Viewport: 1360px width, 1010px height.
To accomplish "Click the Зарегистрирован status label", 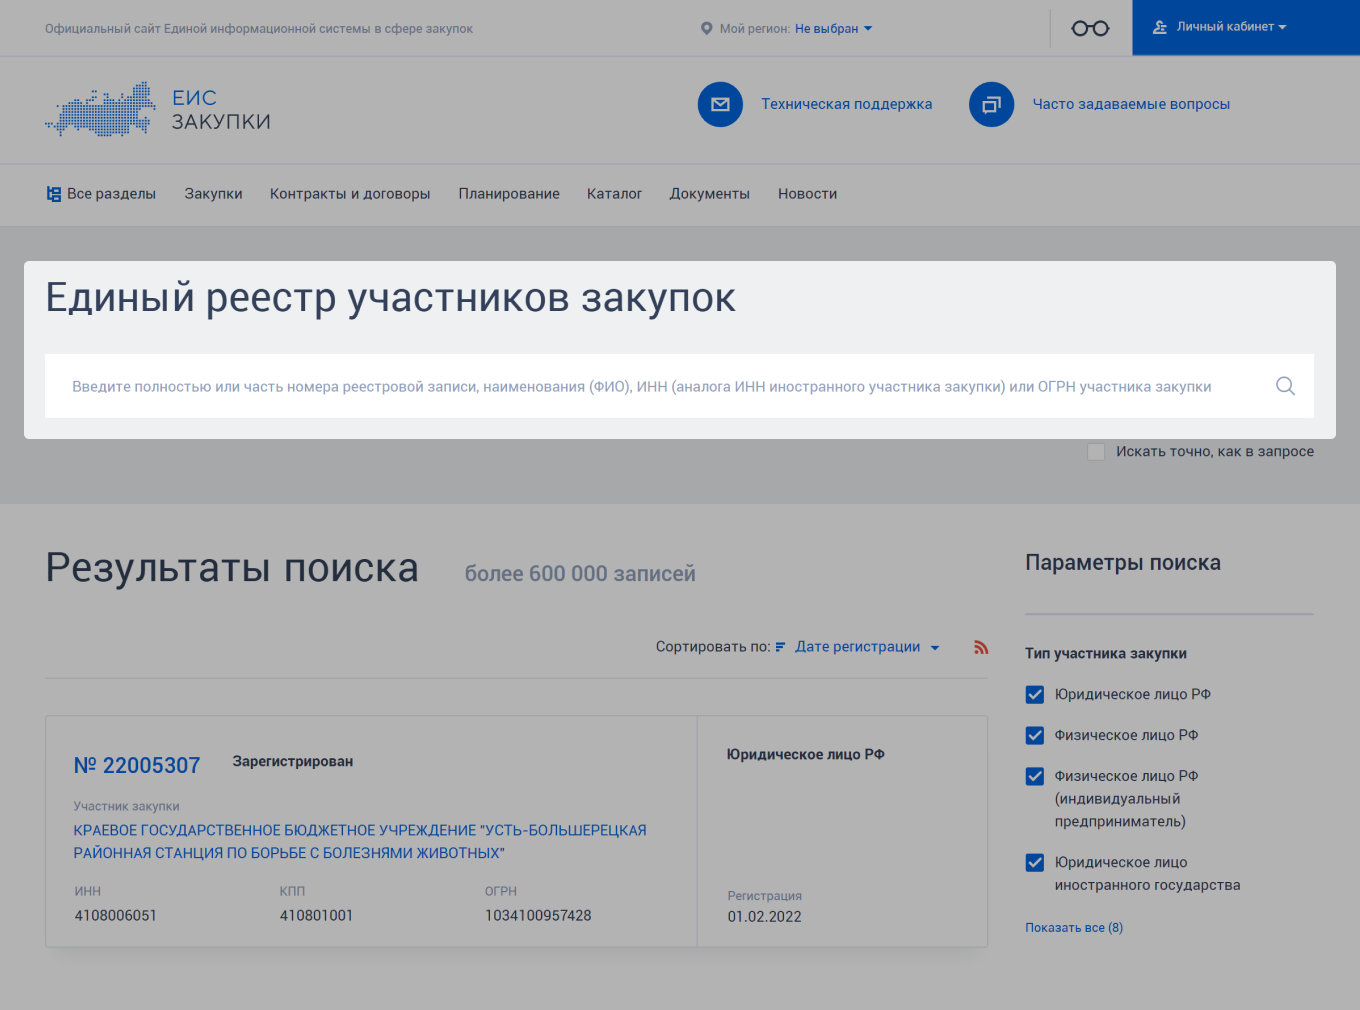I will coord(293,762).
